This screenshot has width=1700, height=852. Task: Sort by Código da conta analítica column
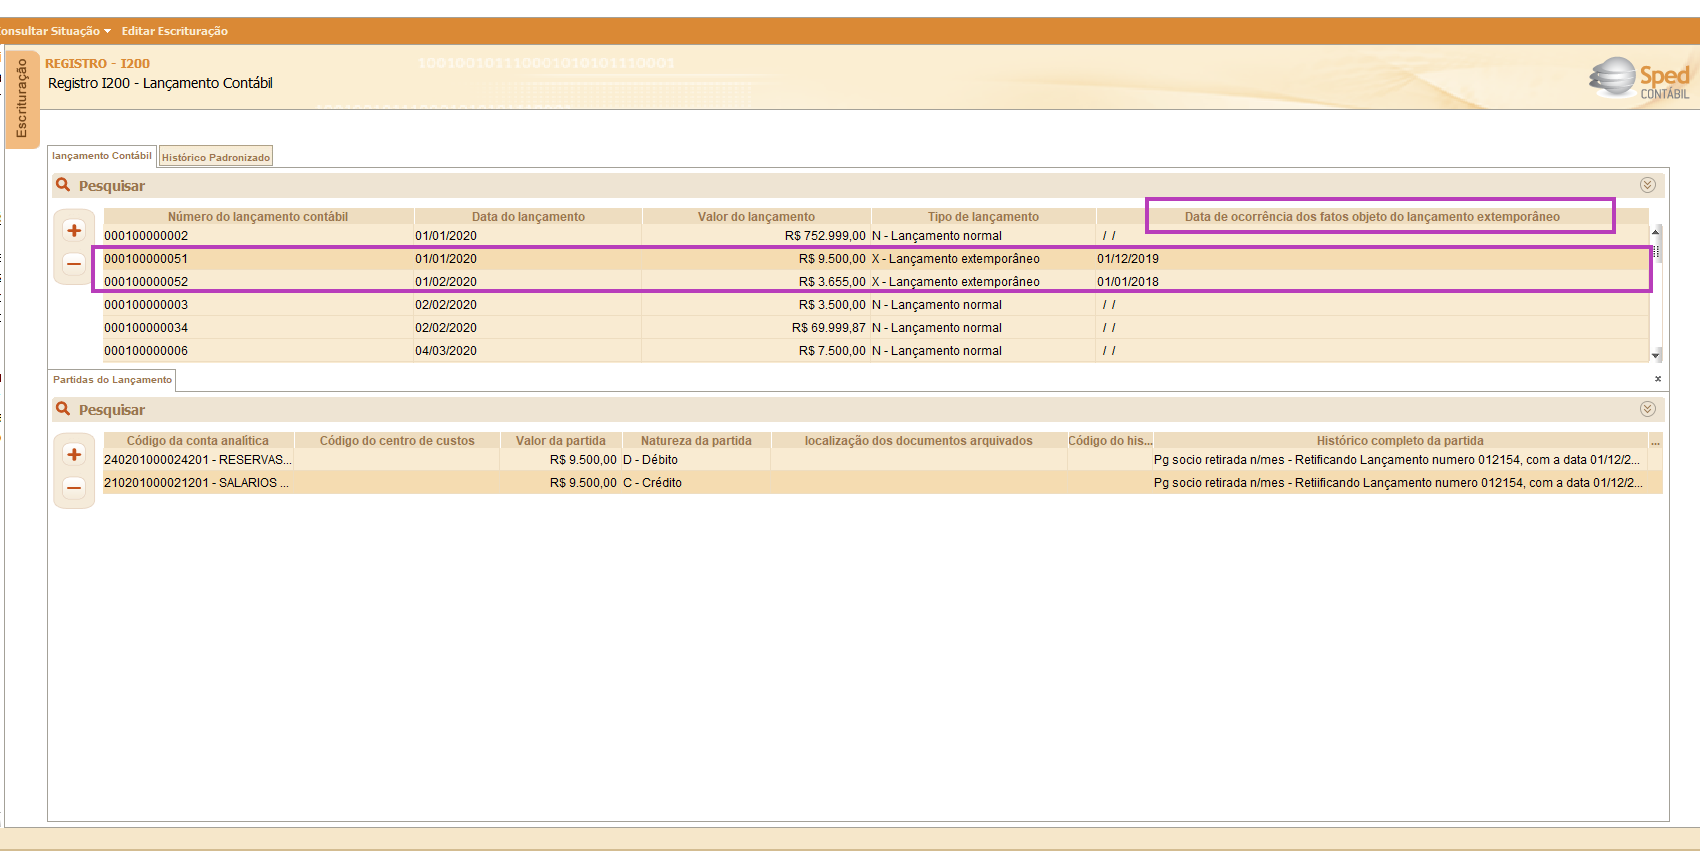click(x=198, y=441)
